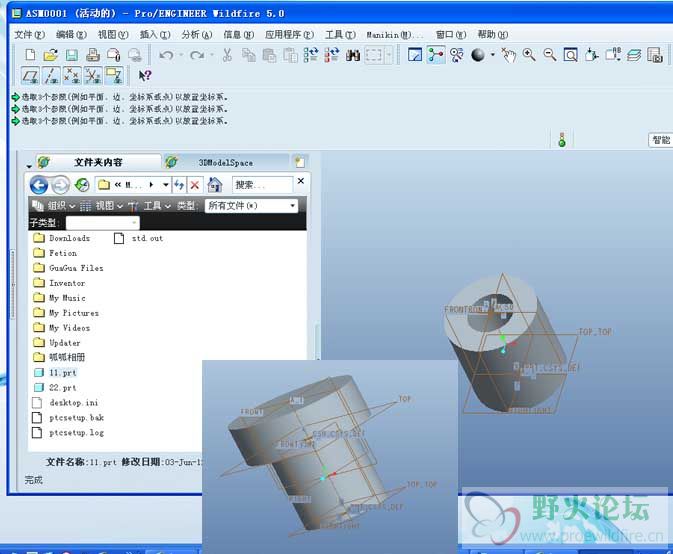The width and height of the screenshot is (673, 554).
Task: Open the Manikin menu
Action: coord(394,34)
